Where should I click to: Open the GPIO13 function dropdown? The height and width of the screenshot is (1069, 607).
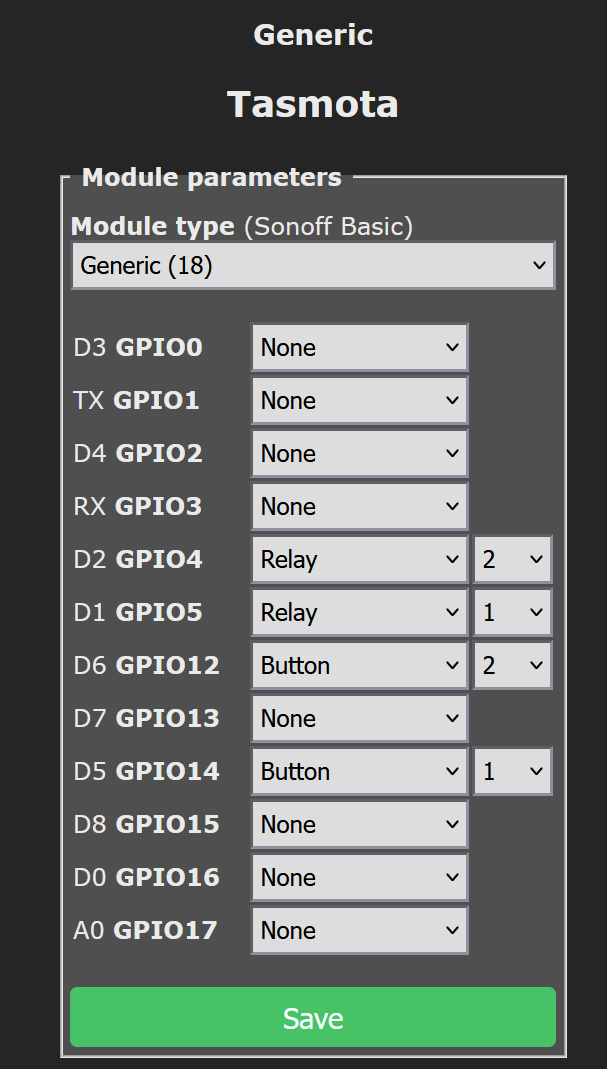pos(359,718)
